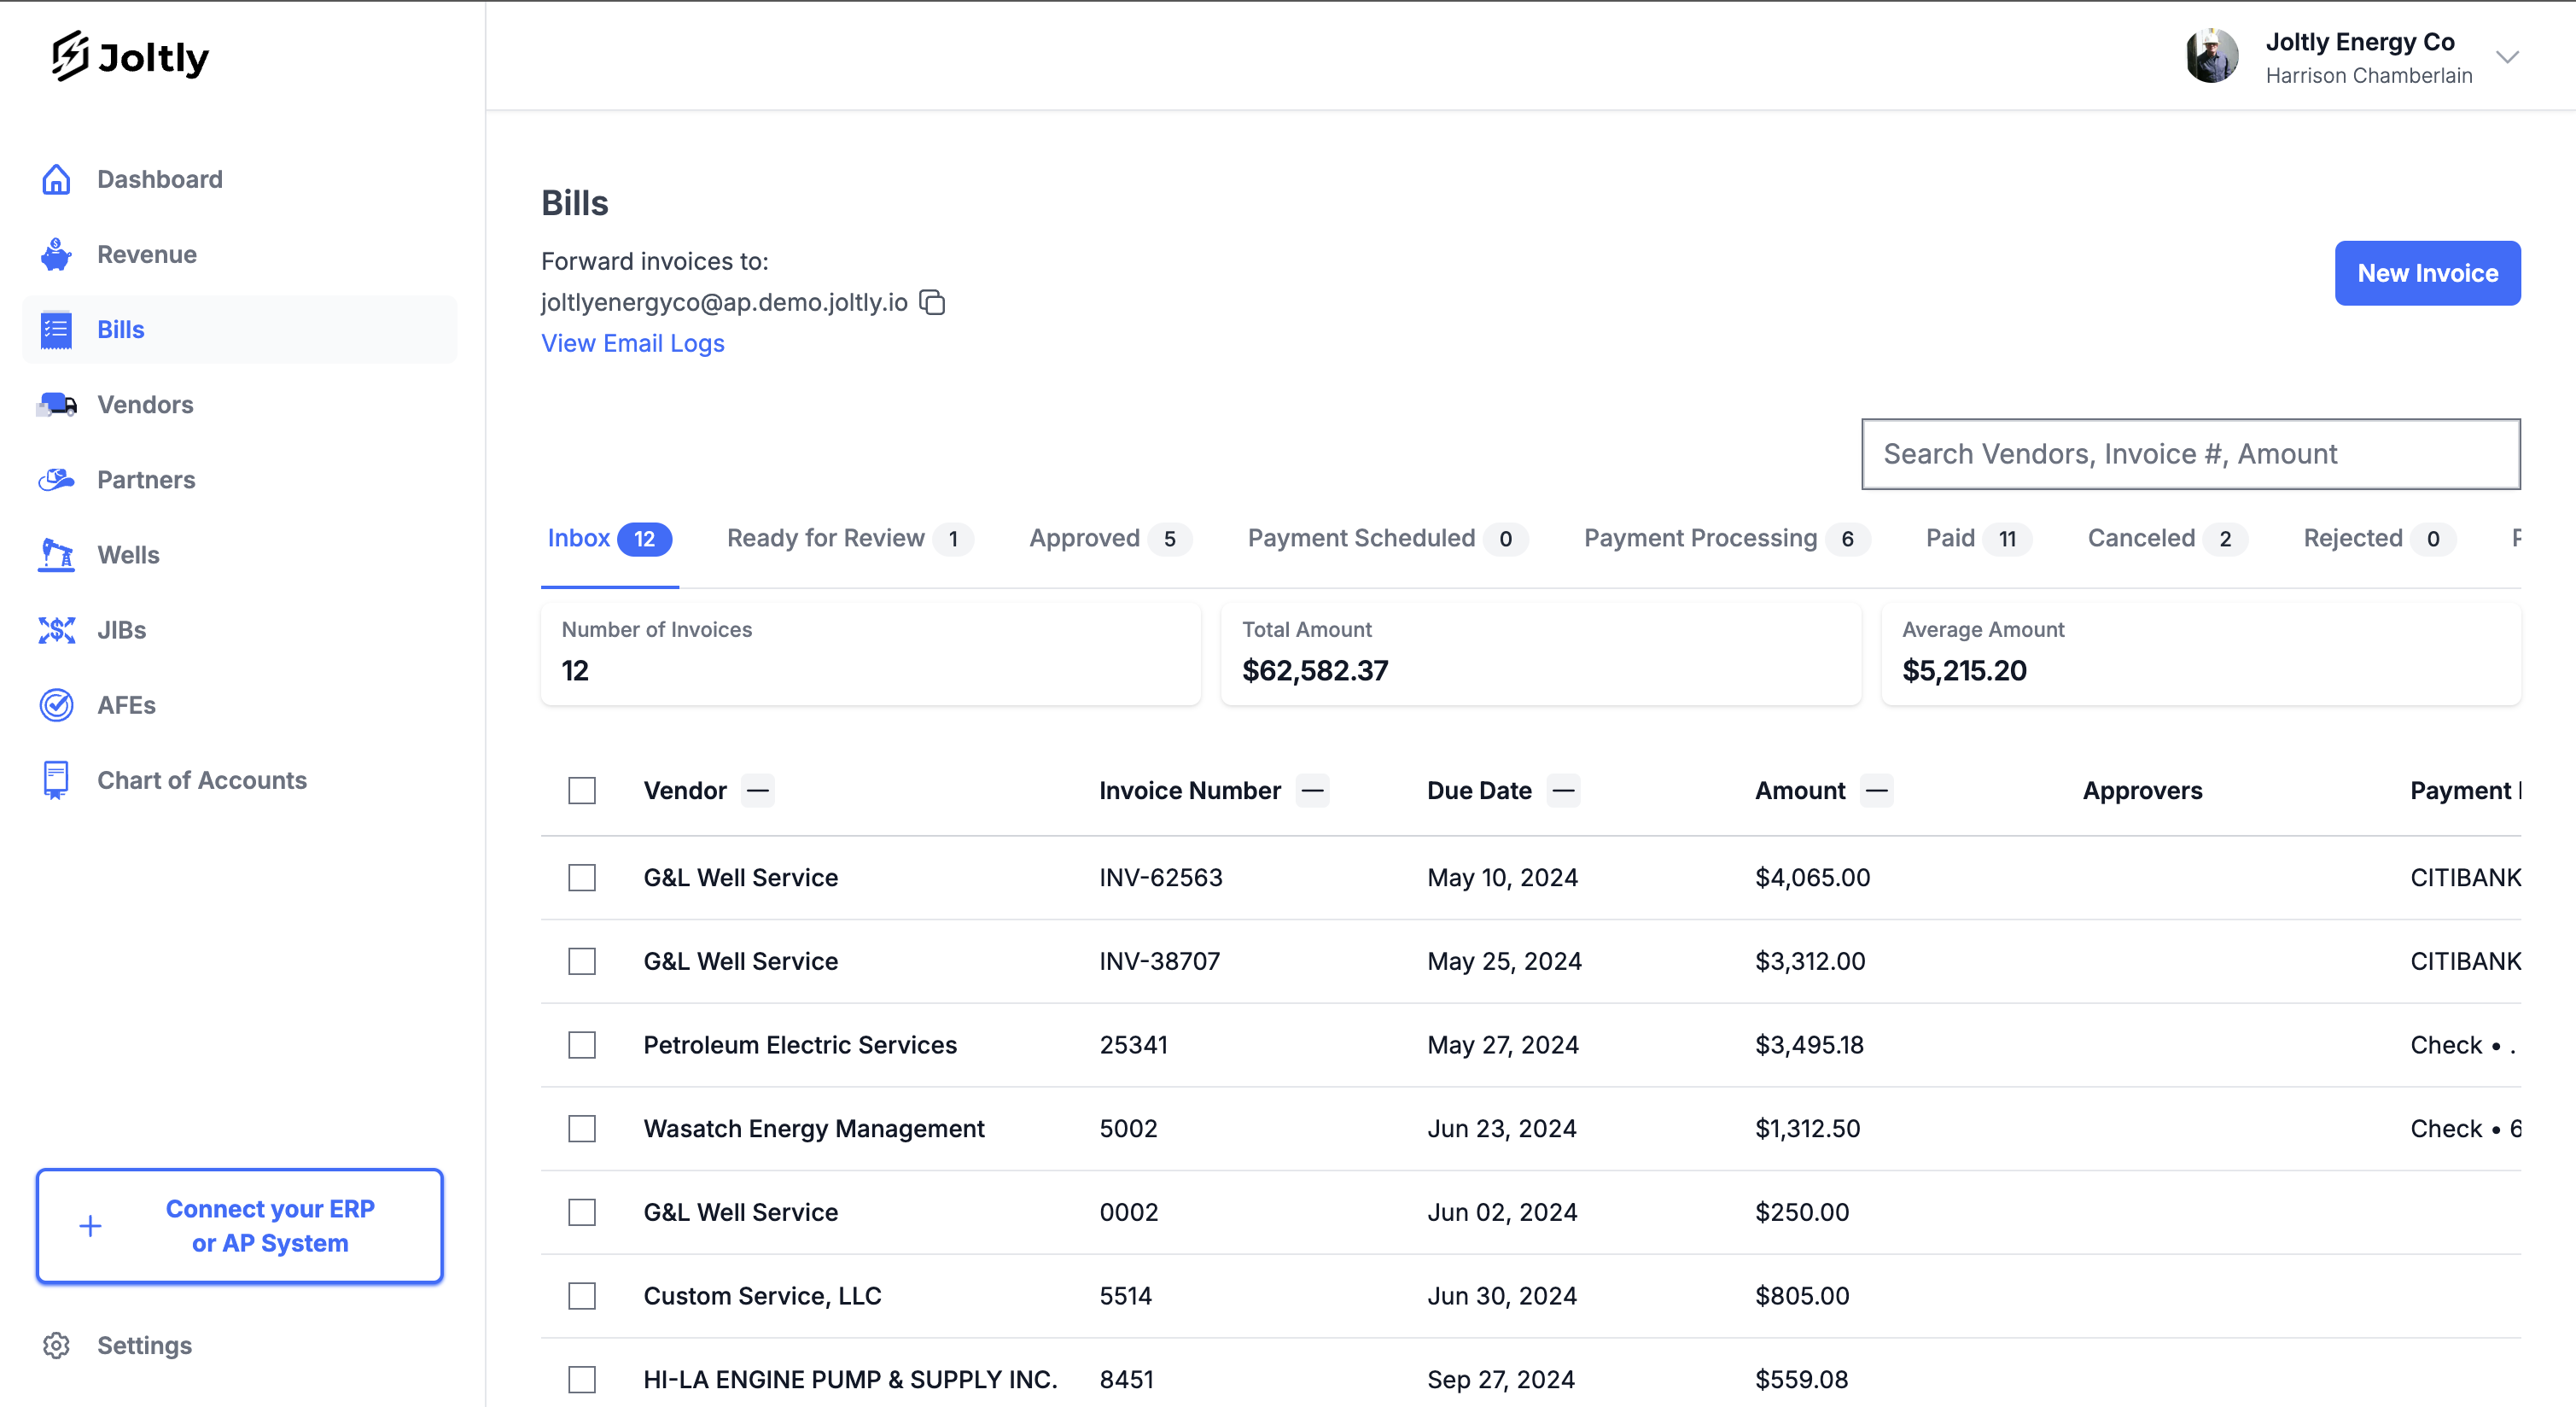2576x1407 pixels.
Task: Create a New Invoice
Action: pyautogui.click(x=2427, y=273)
